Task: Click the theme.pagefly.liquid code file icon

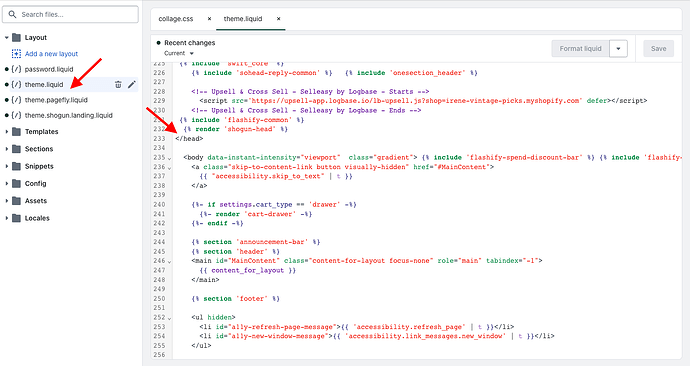Action: (16, 100)
